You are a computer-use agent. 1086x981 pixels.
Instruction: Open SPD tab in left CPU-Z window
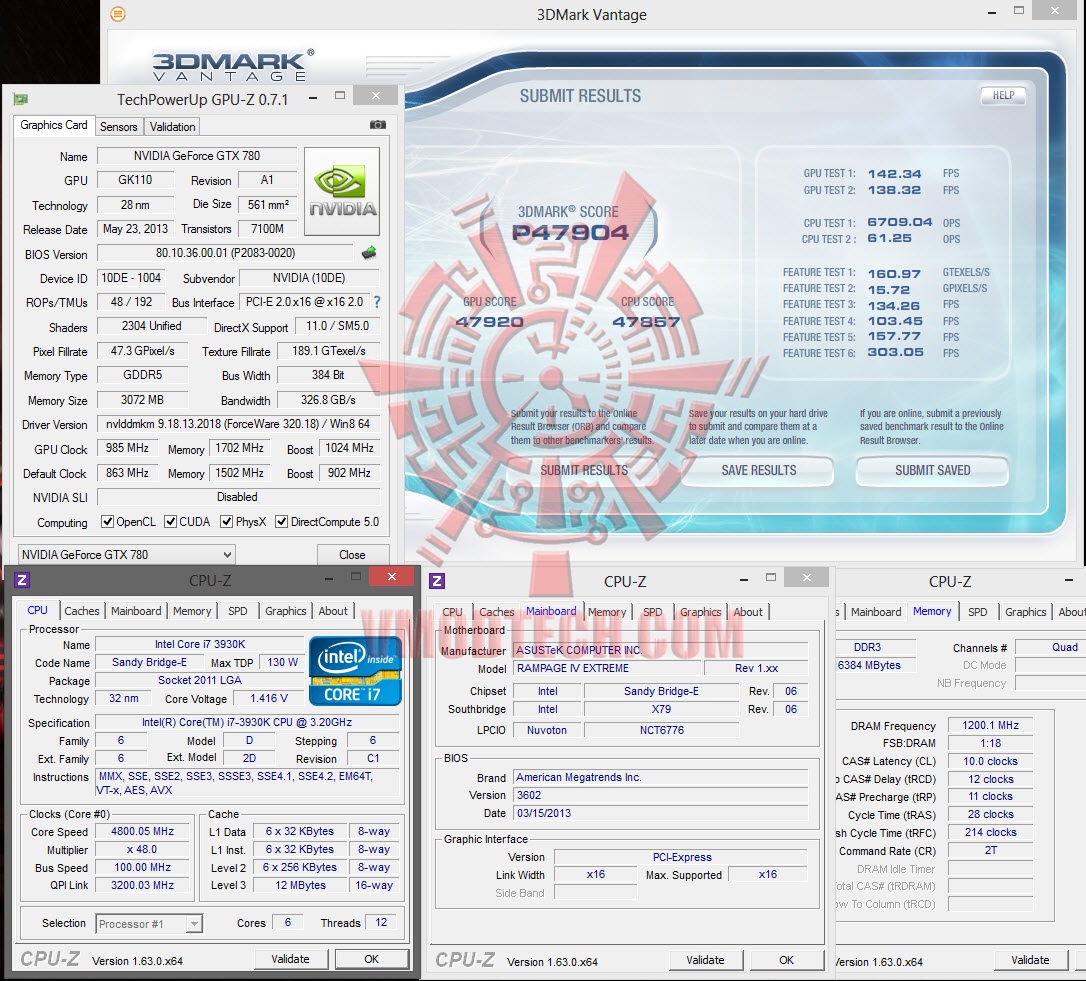point(238,611)
